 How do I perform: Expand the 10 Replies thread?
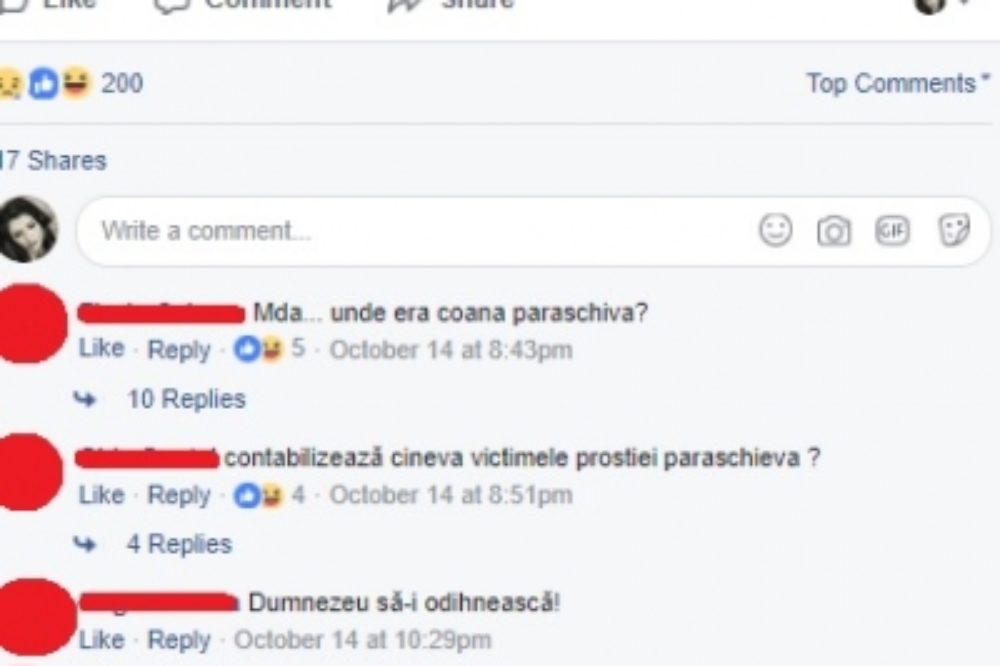186,399
